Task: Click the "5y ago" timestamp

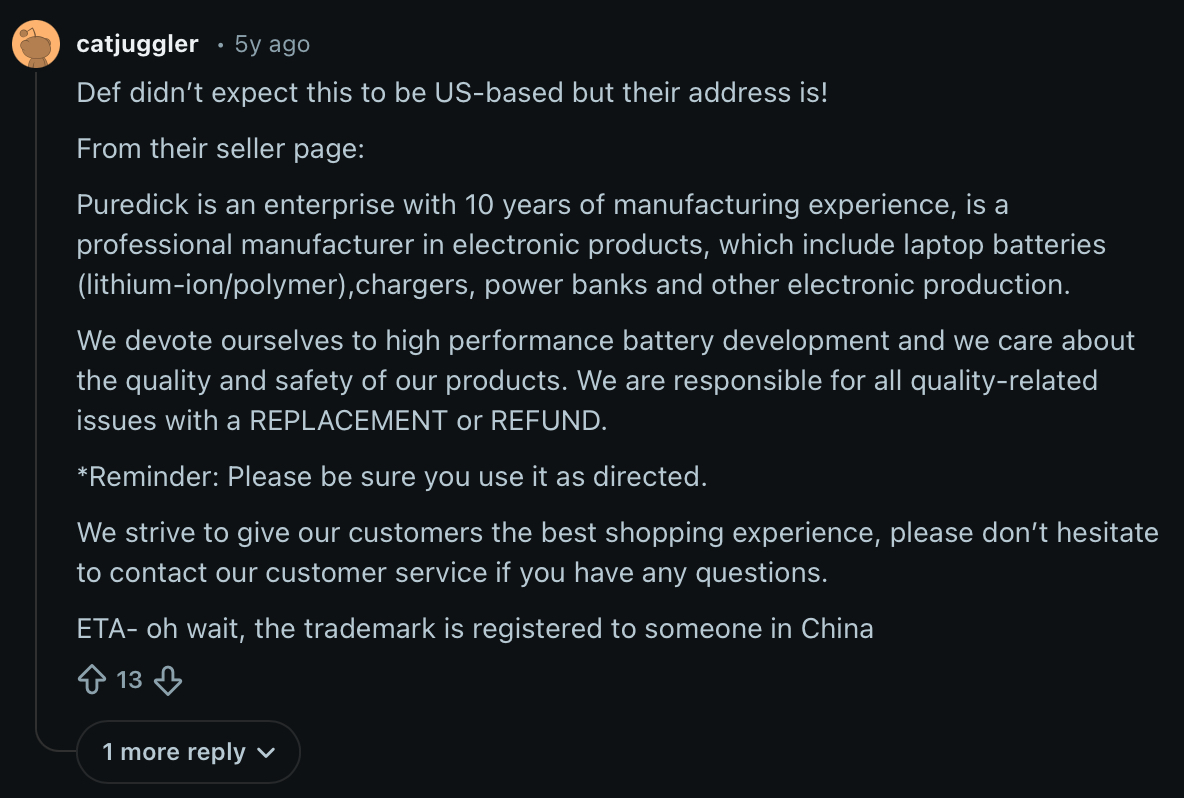Action: (x=272, y=45)
